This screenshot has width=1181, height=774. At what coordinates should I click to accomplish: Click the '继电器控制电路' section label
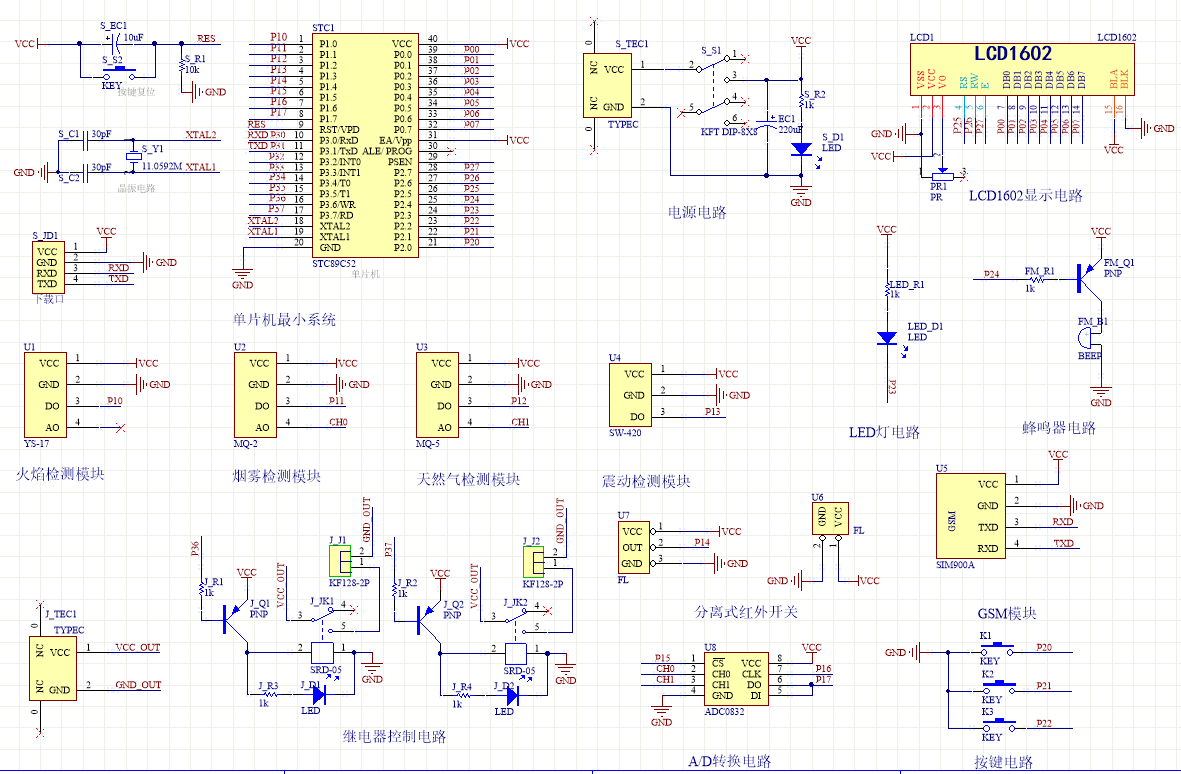click(x=395, y=736)
